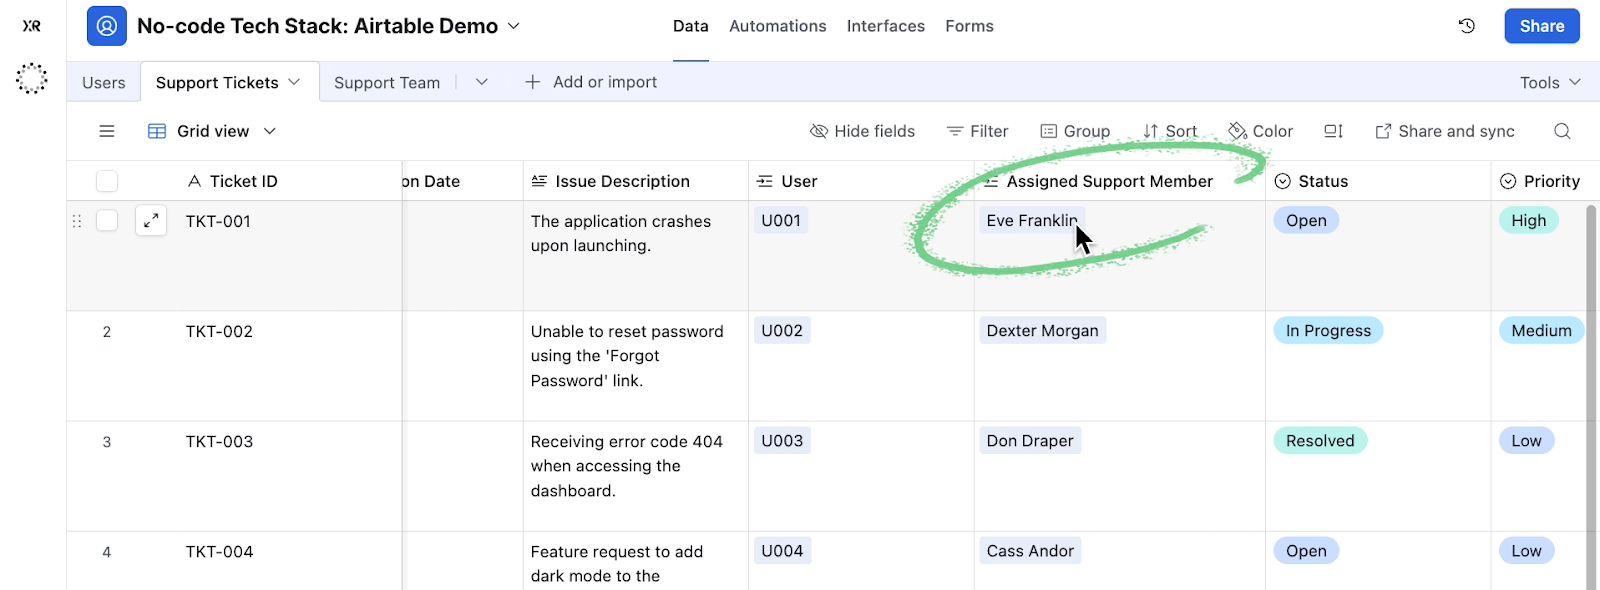The image size is (1600, 590).
Task: Click the Assigned Support Member column header
Action: [1120, 181]
